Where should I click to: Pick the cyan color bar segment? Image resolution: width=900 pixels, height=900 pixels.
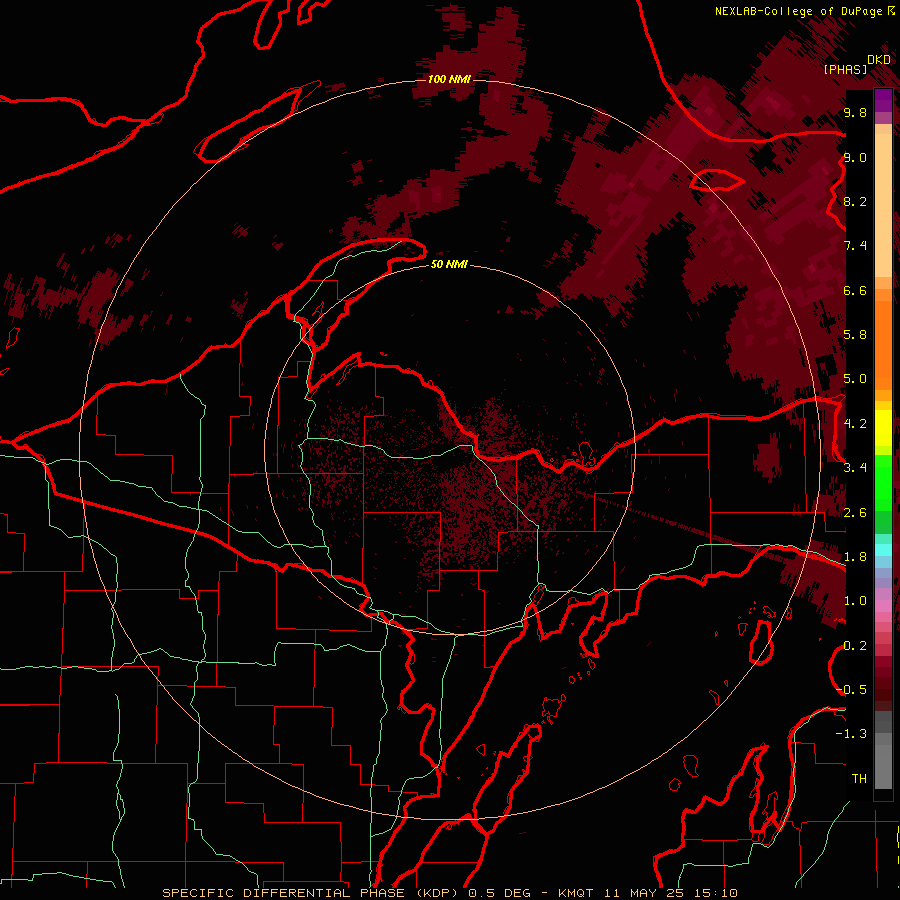pyautogui.click(x=883, y=550)
